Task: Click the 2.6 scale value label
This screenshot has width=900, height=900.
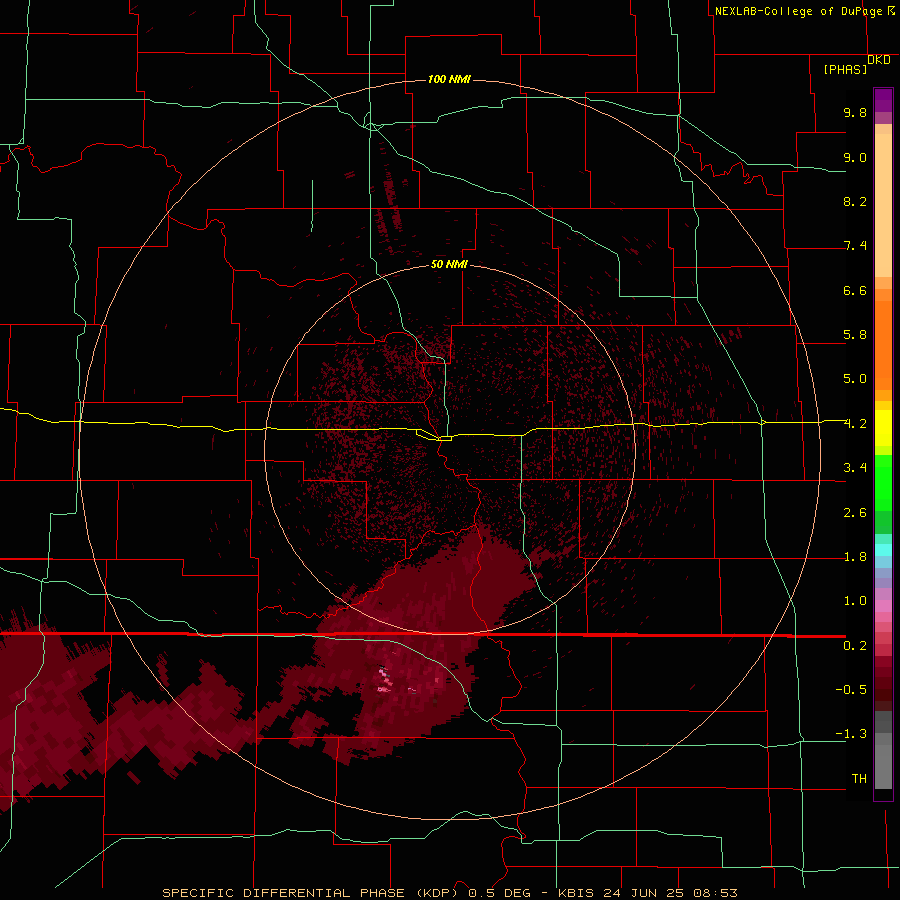Action: [x=855, y=513]
